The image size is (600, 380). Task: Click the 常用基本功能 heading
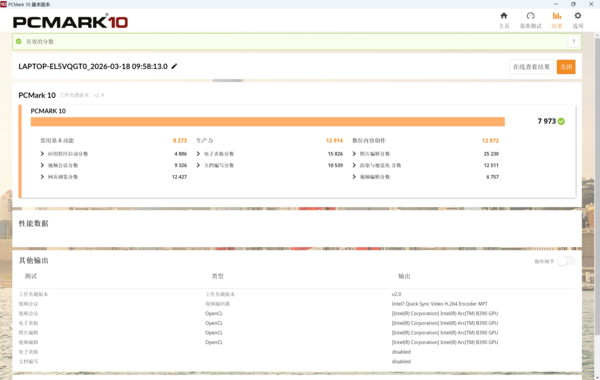coord(57,140)
